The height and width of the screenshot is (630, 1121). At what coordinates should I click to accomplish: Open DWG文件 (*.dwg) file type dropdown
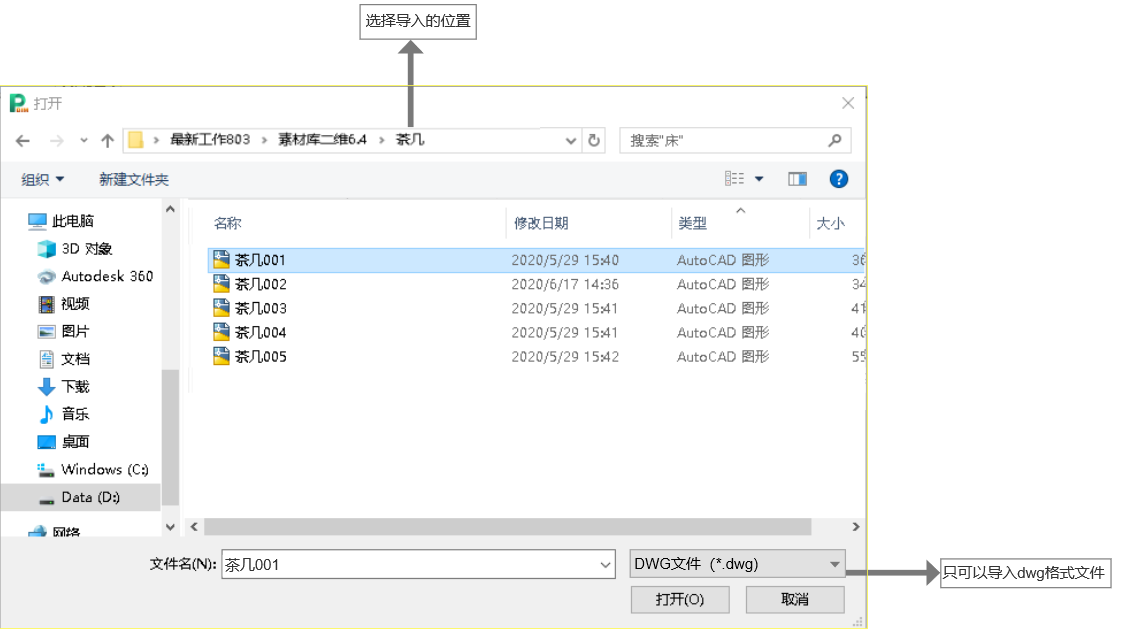click(737, 563)
